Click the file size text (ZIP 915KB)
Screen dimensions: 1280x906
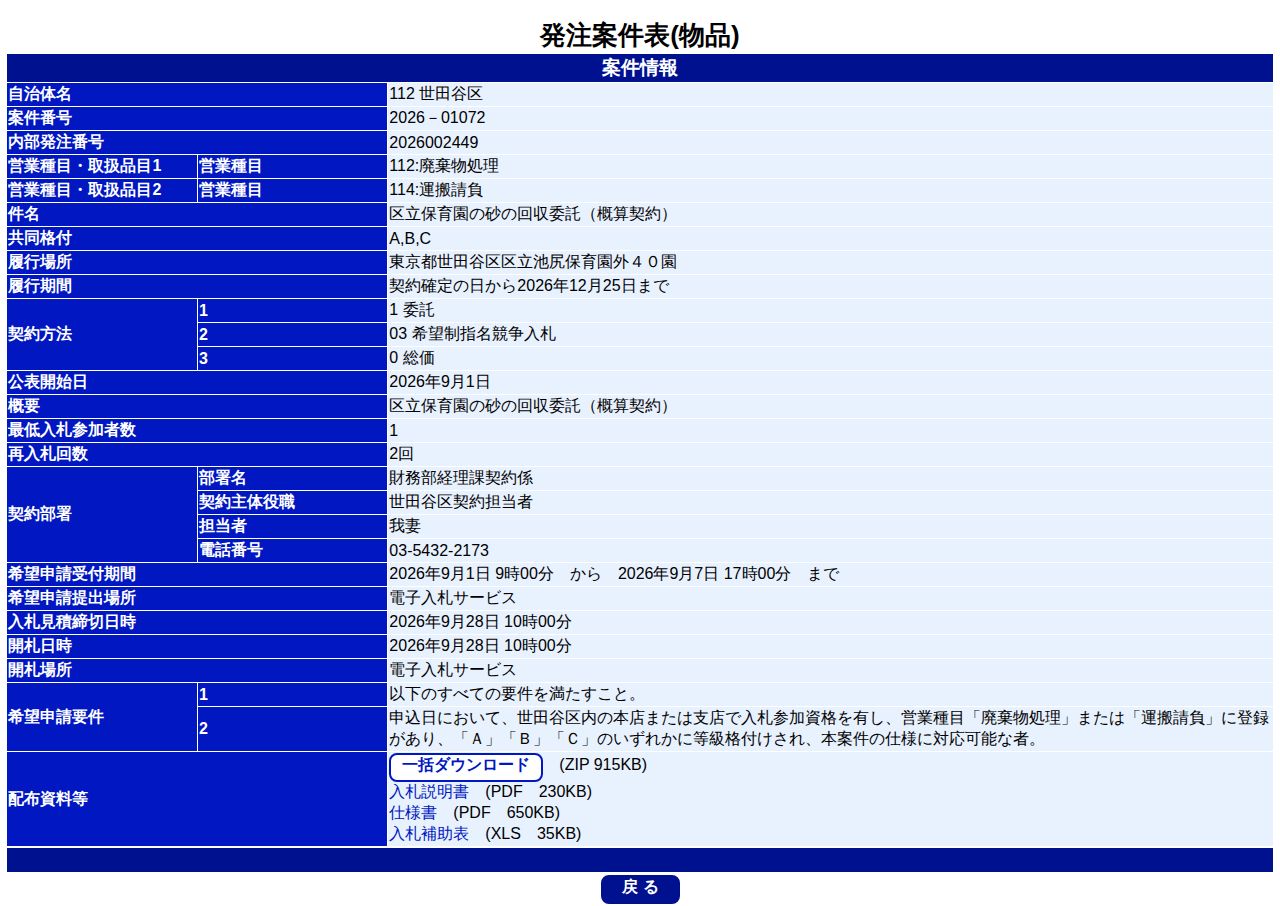603,765
